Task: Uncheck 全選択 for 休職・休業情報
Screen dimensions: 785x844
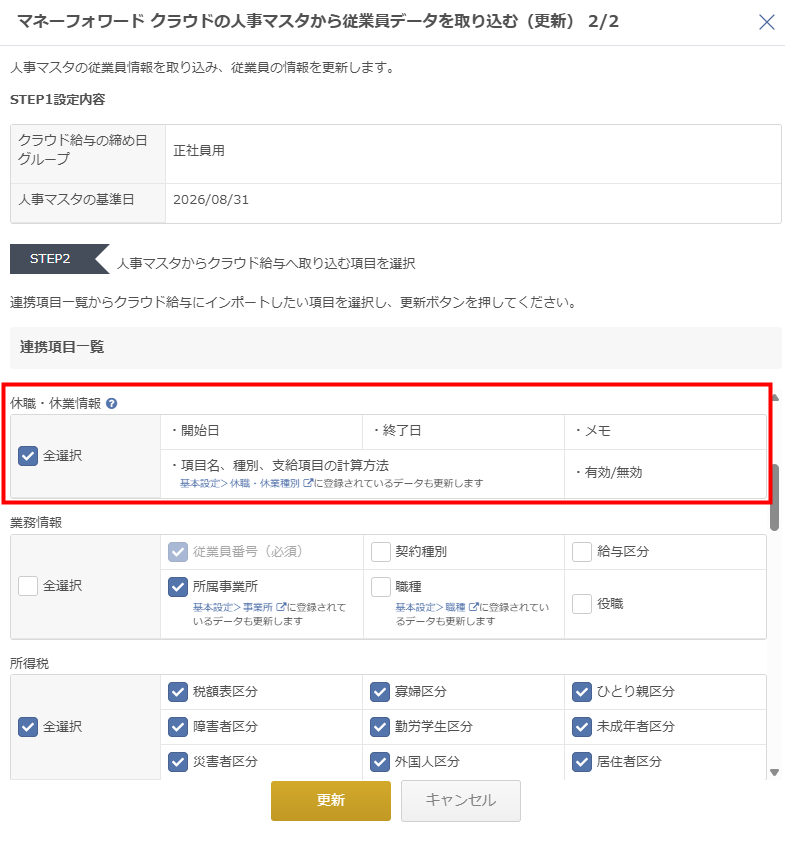Action: click(x=28, y=456)
